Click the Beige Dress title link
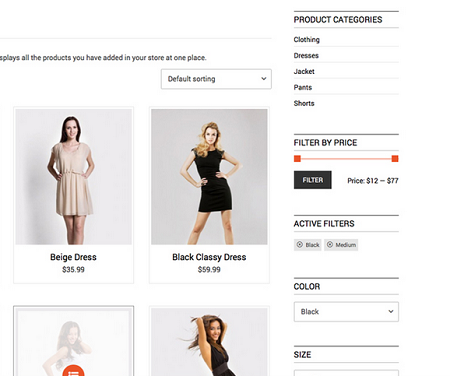Image resolution: width=450 pixels, height=376 pixels. (73, 257)
